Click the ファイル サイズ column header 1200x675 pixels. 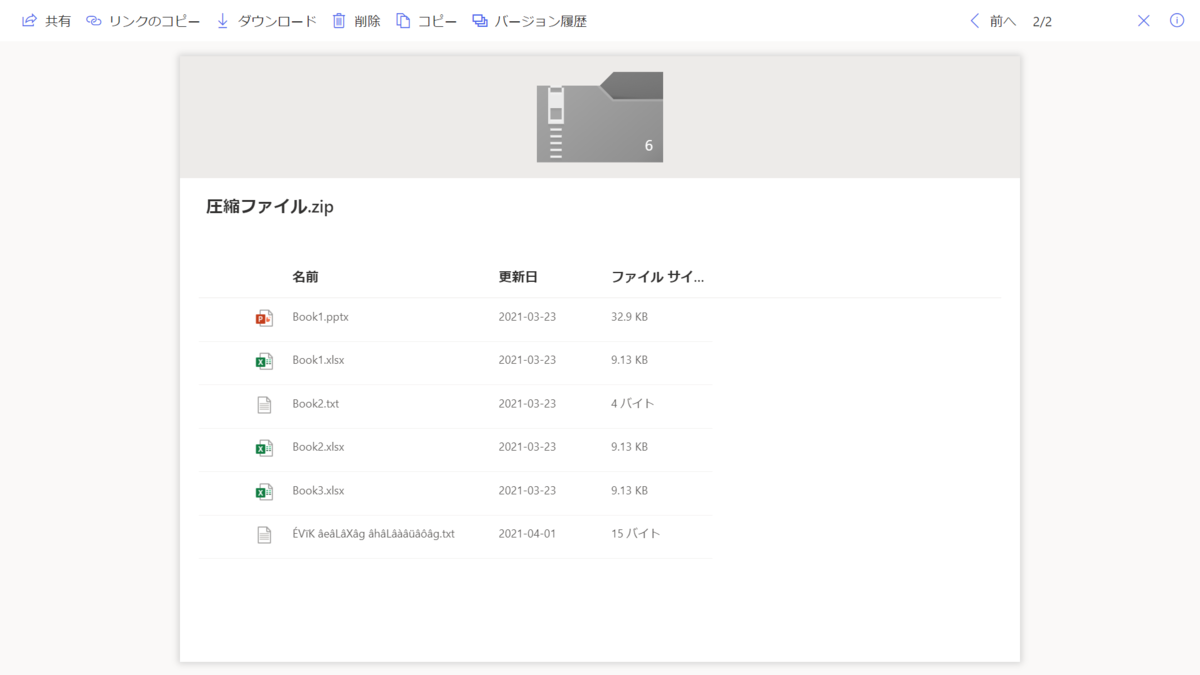pyautogui.click(x=657, y=277)
